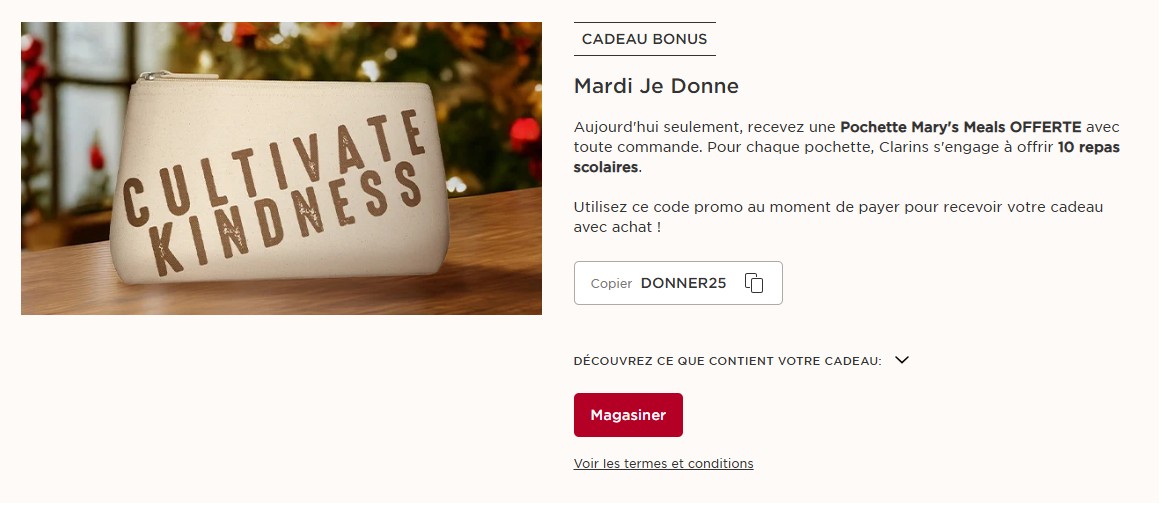Select the CADEAU BONUS label
The image size is (1161, 510).
point(644,39)
